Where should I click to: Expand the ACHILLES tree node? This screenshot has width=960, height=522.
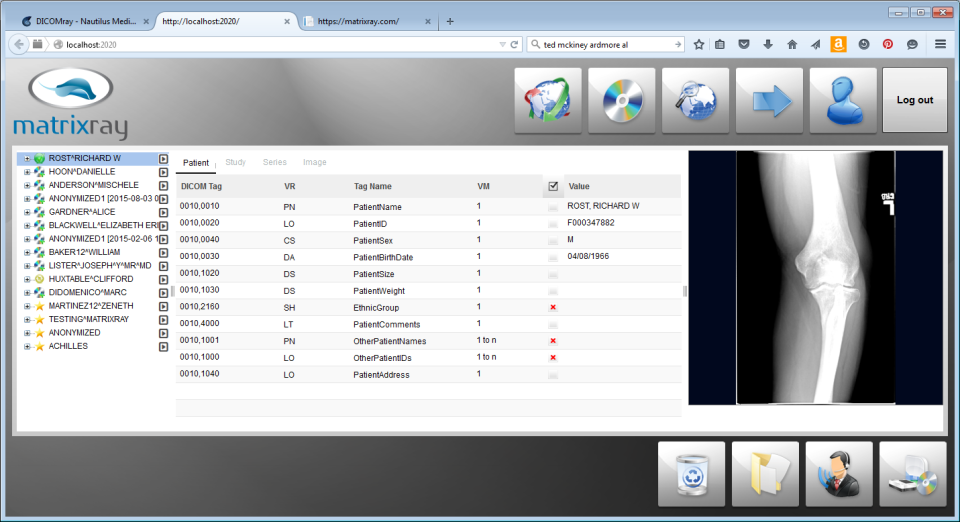(27, 347)
